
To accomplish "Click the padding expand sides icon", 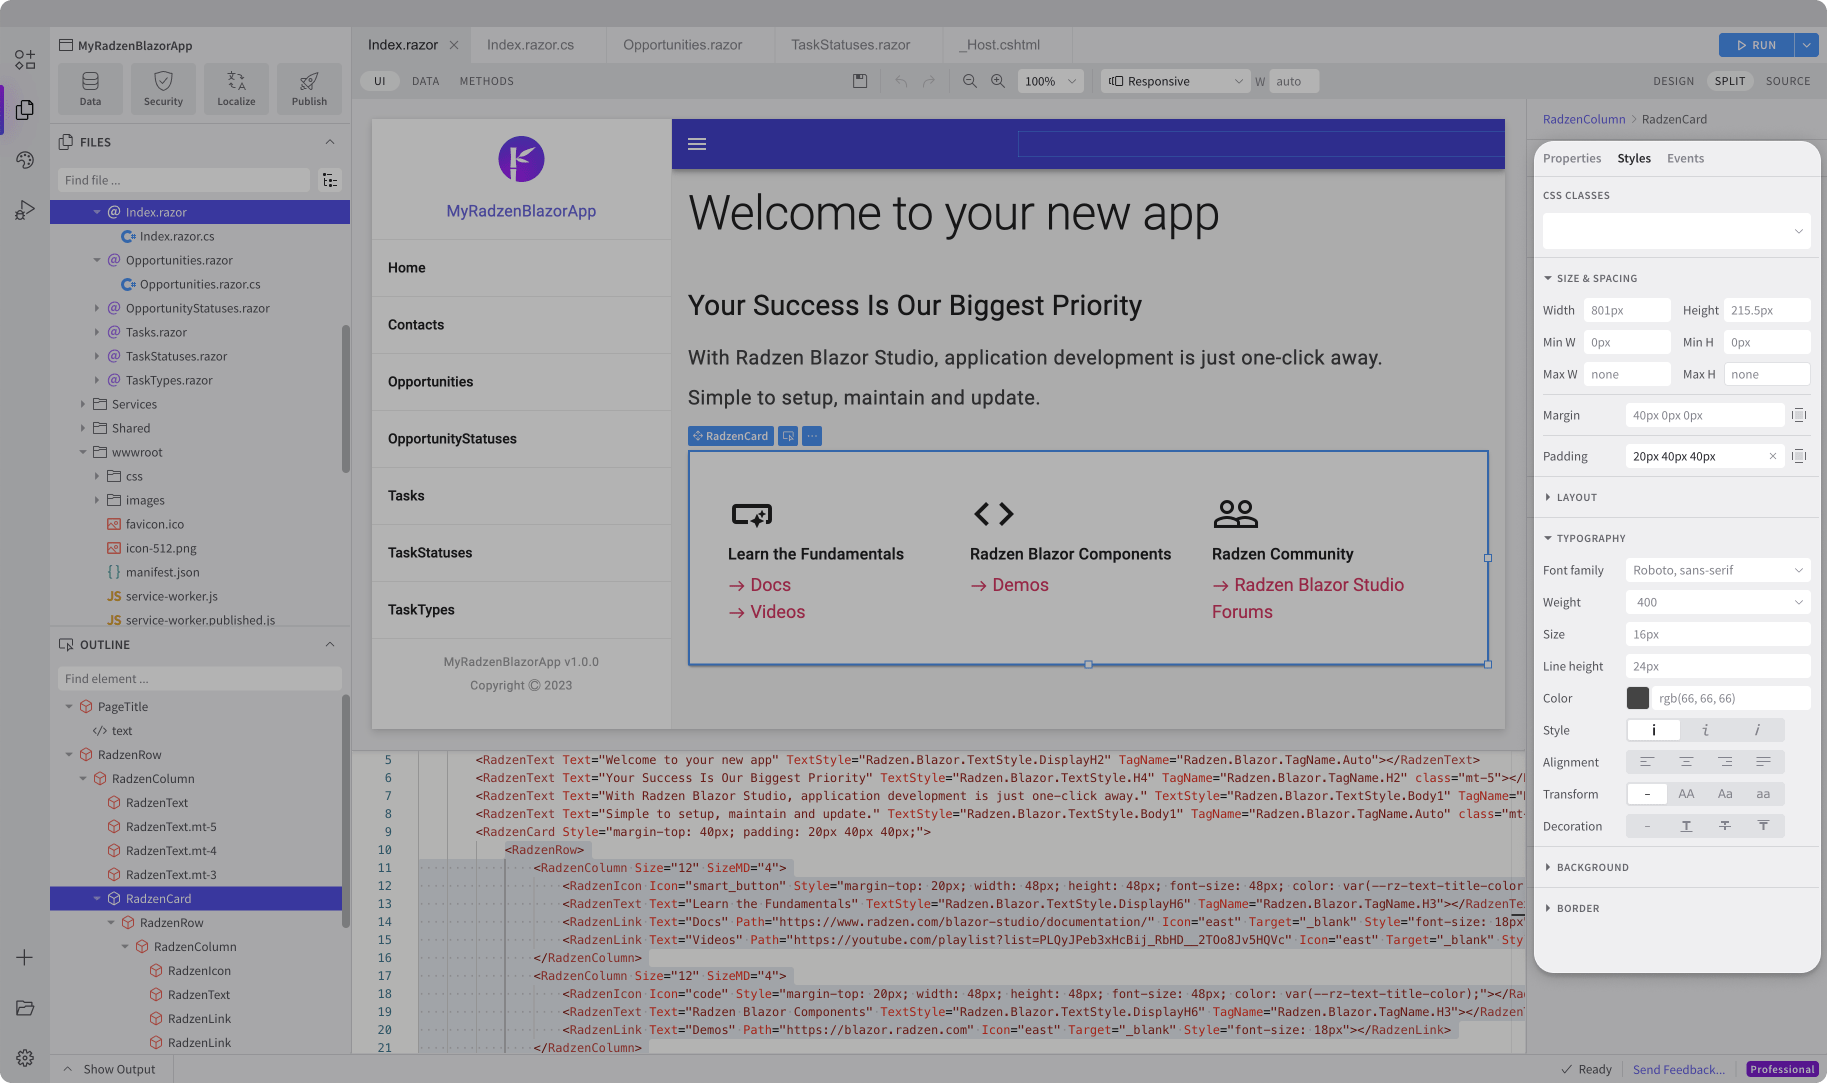I will (x=1799, y=456).
